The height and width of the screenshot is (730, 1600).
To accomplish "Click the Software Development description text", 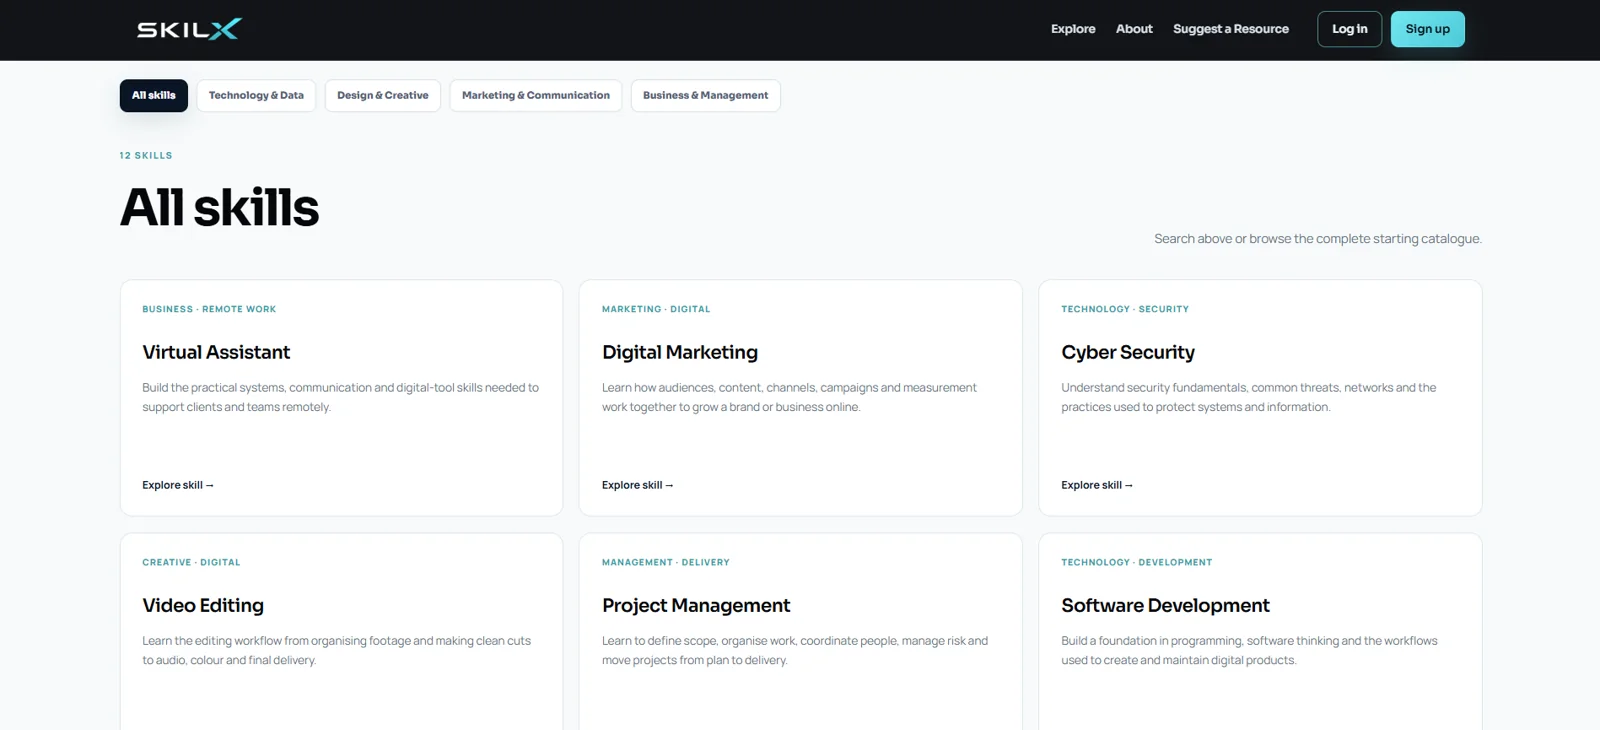I will point(1249,650).
